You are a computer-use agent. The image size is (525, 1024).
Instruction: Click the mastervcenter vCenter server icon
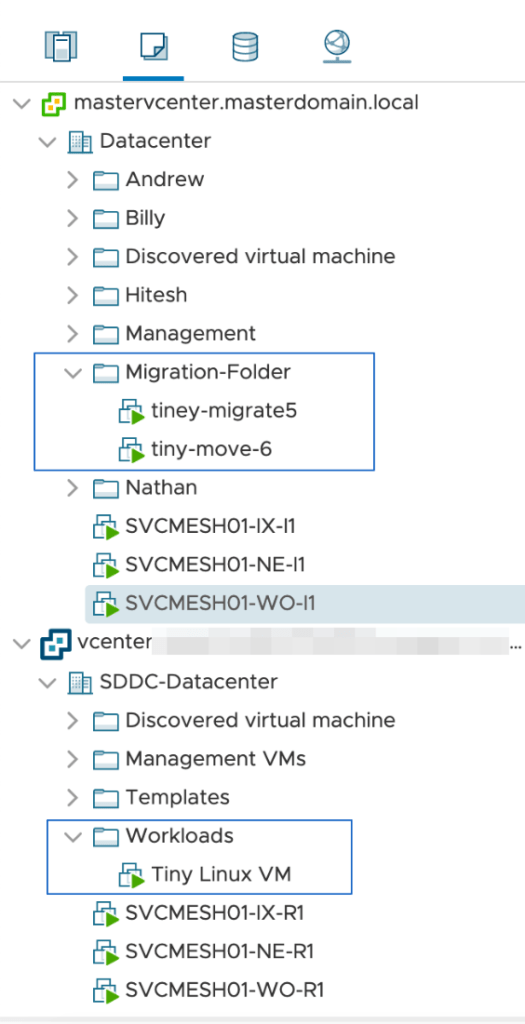54,103
